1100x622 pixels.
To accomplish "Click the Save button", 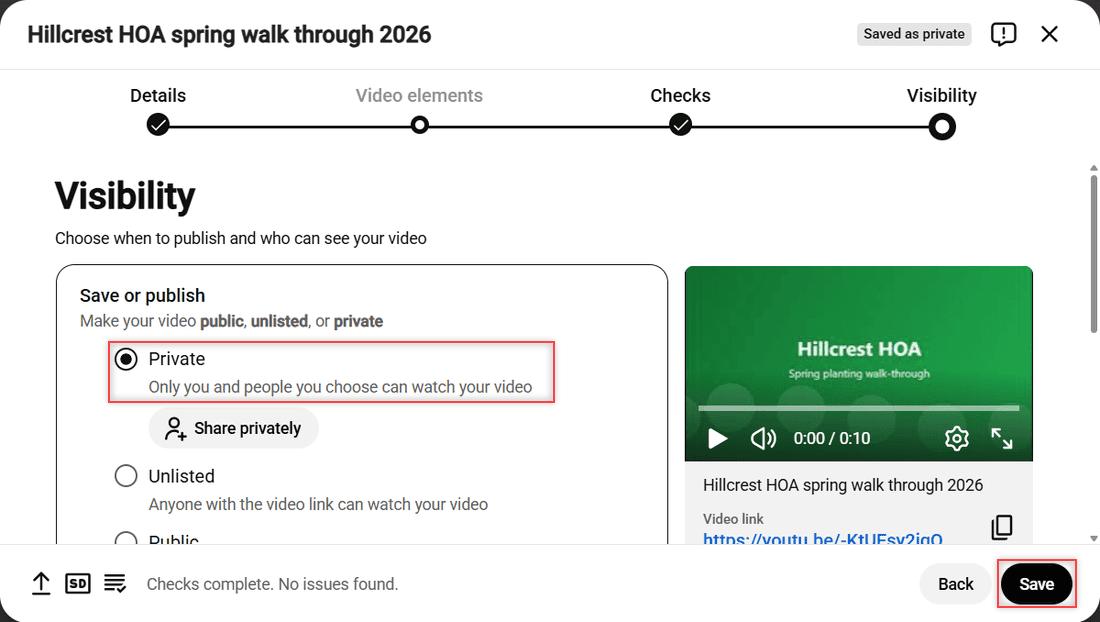I will (1036, 584).
